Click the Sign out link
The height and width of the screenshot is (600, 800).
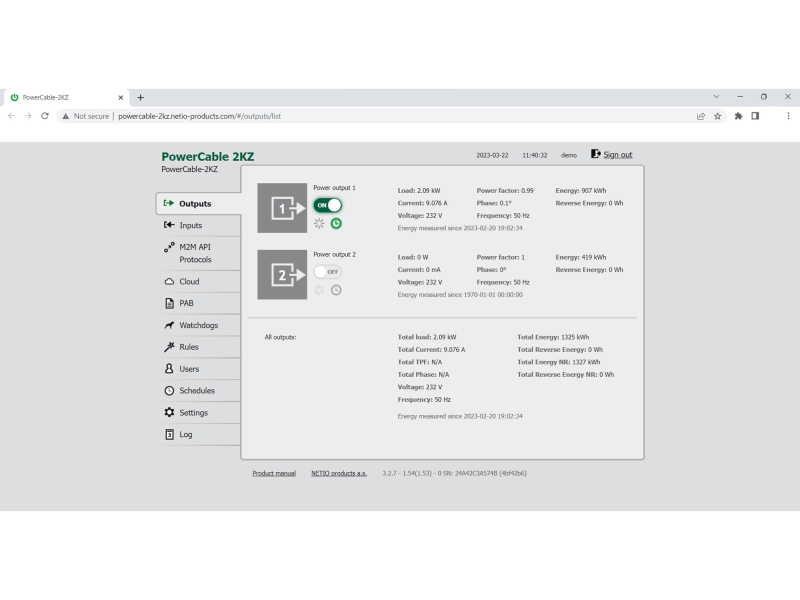[x=618, y=155]
